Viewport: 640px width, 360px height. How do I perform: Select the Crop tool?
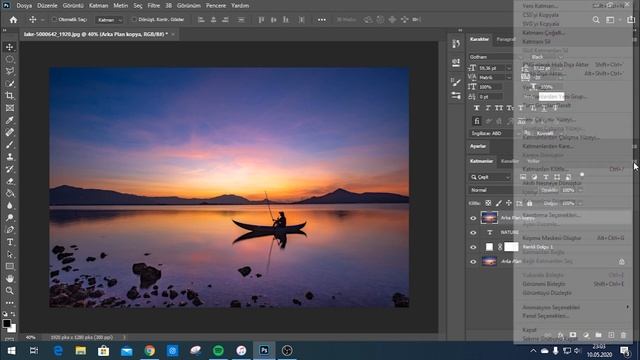[9, 96]
